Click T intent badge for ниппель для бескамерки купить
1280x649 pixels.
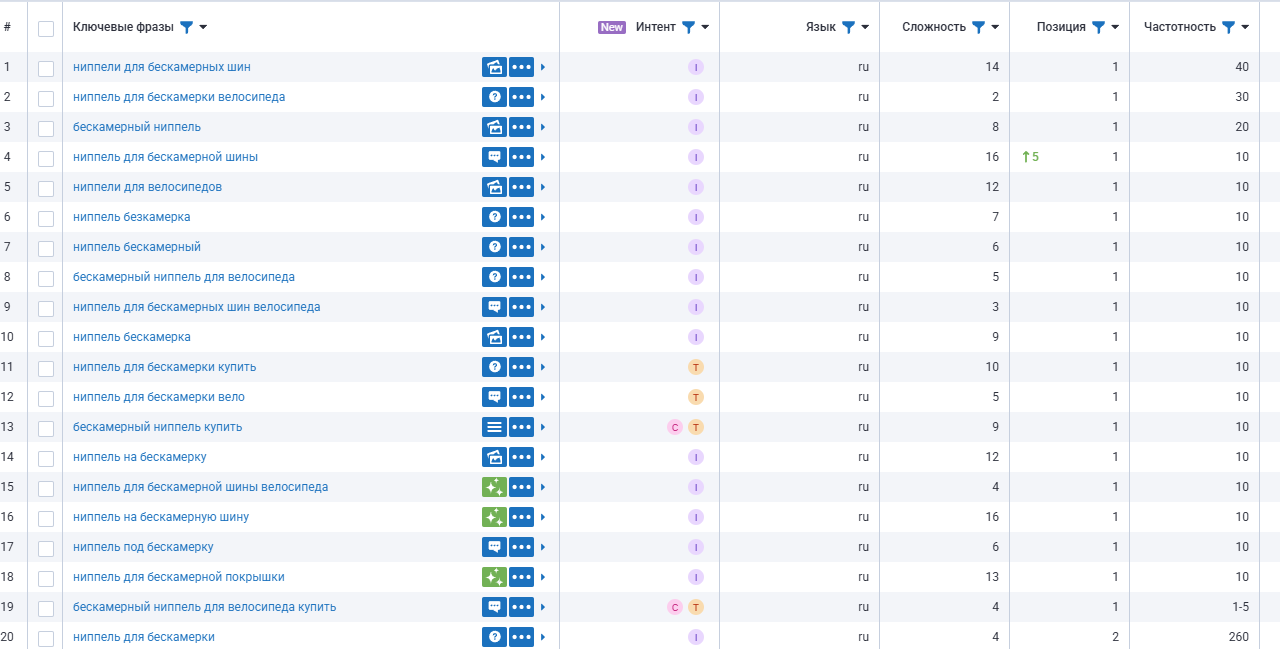696,367
